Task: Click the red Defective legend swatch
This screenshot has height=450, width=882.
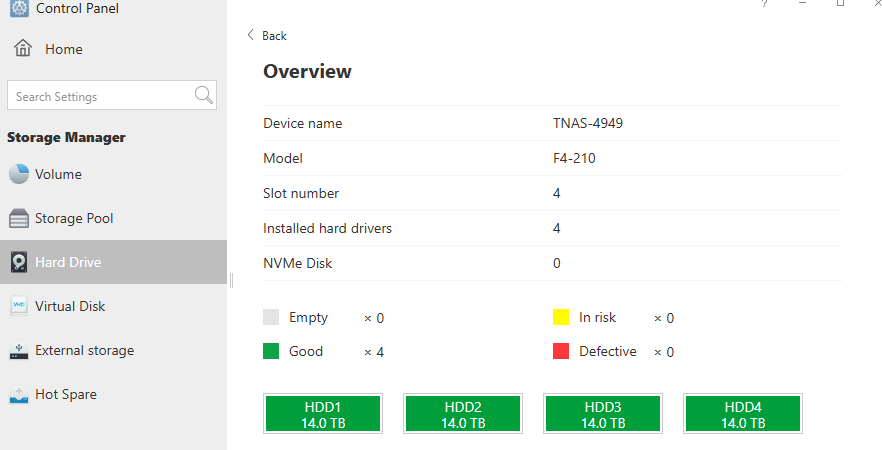Action: point(561,351)
